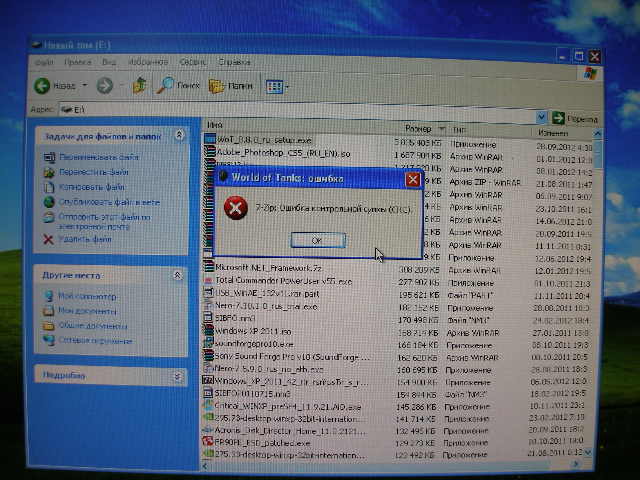This screenshot has height=480, width=640.
Task: Click Переместить файл link
Action: (94, 172)
